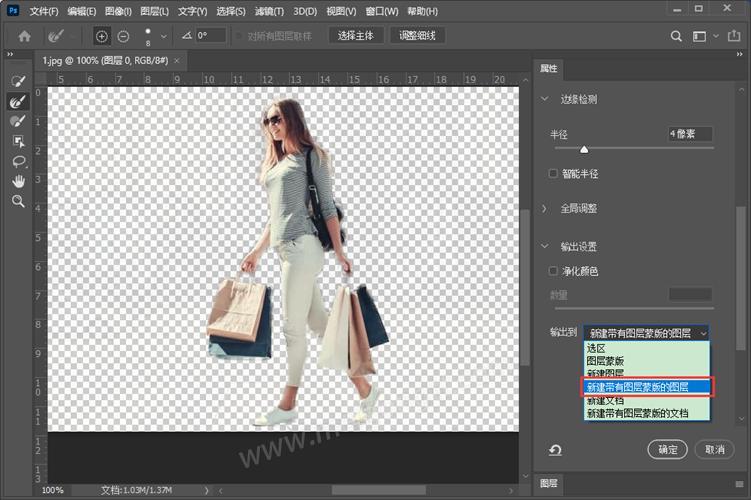The image size is (751, 500).
Task: Click the 半径 value field
Action: point(690,134)
